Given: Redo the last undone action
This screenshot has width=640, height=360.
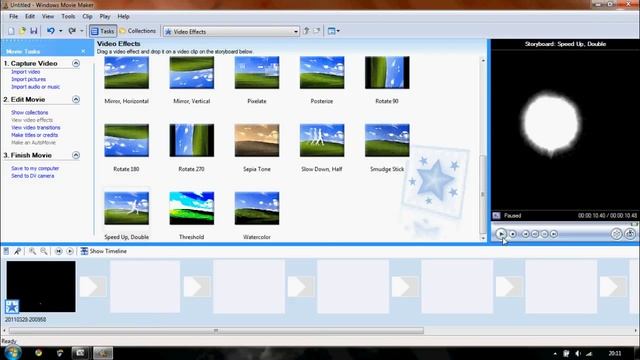Looking at the screenshot, I should (72, 31).
